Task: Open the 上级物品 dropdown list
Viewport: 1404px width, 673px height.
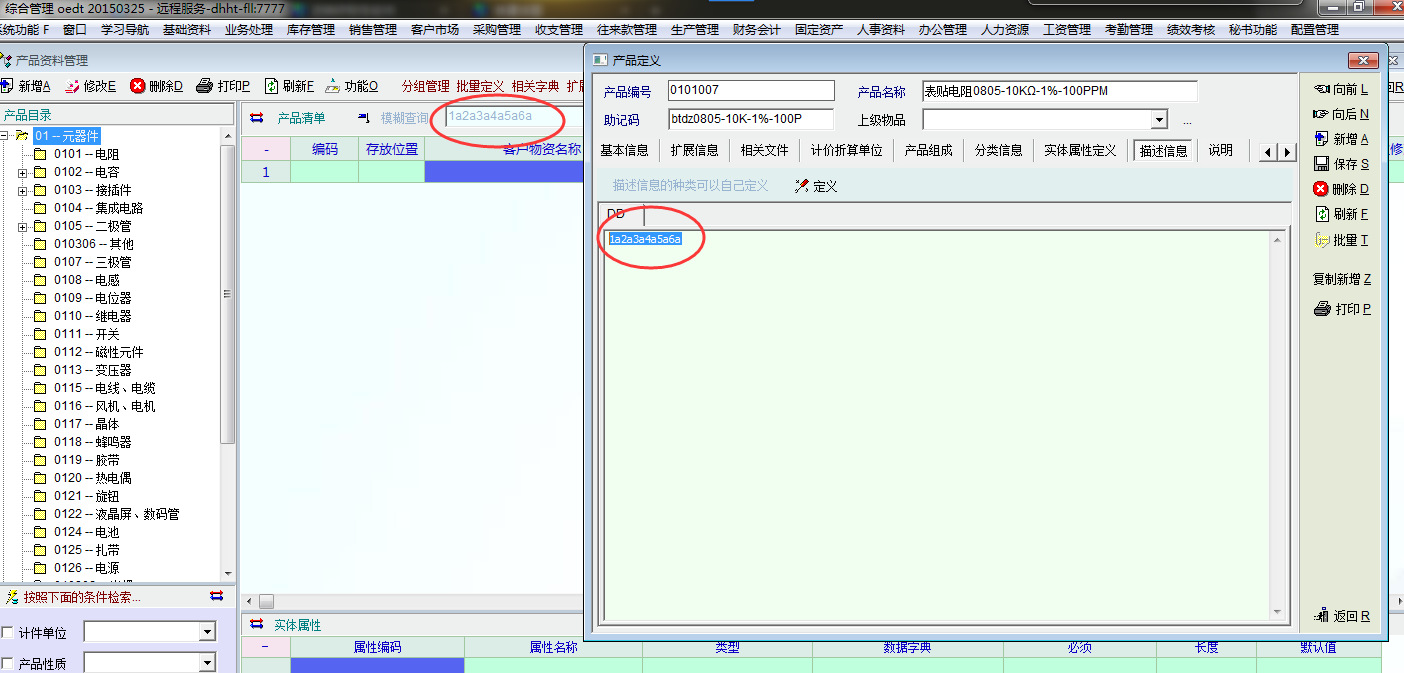Action: pyautogui.click(x=1159, y=120)
